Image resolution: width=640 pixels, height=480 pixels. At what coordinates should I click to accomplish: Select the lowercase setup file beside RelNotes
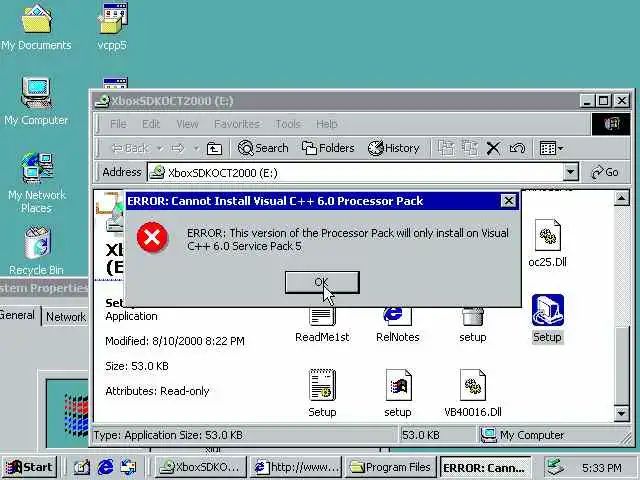point(473,327)
